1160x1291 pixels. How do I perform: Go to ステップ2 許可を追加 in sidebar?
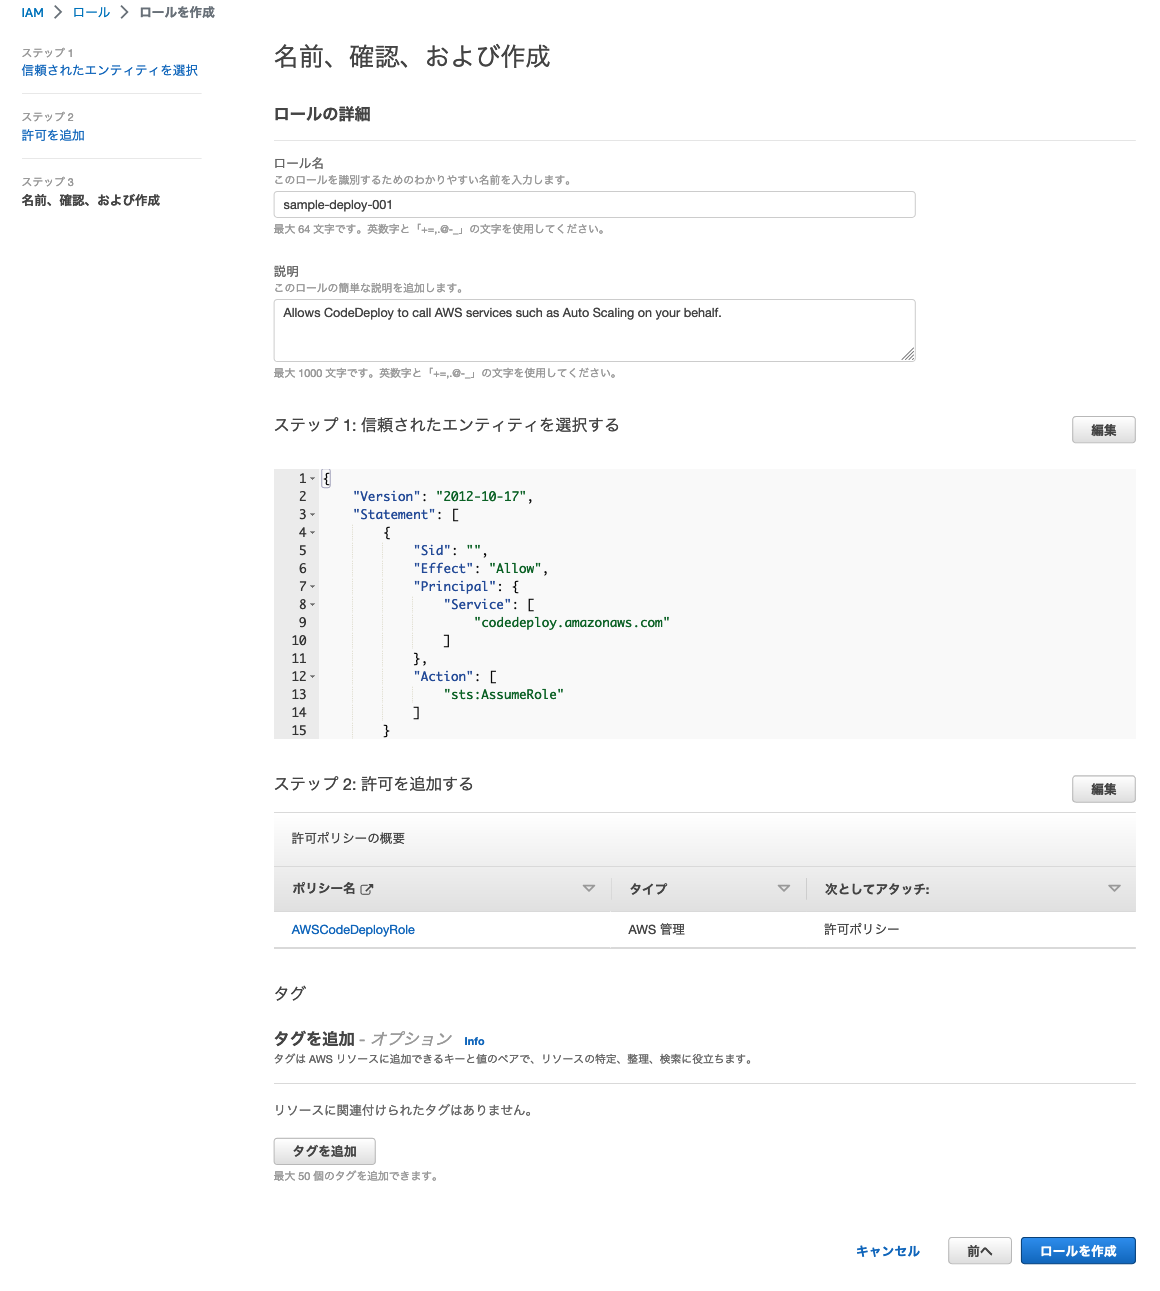click(x=53, y=134)
